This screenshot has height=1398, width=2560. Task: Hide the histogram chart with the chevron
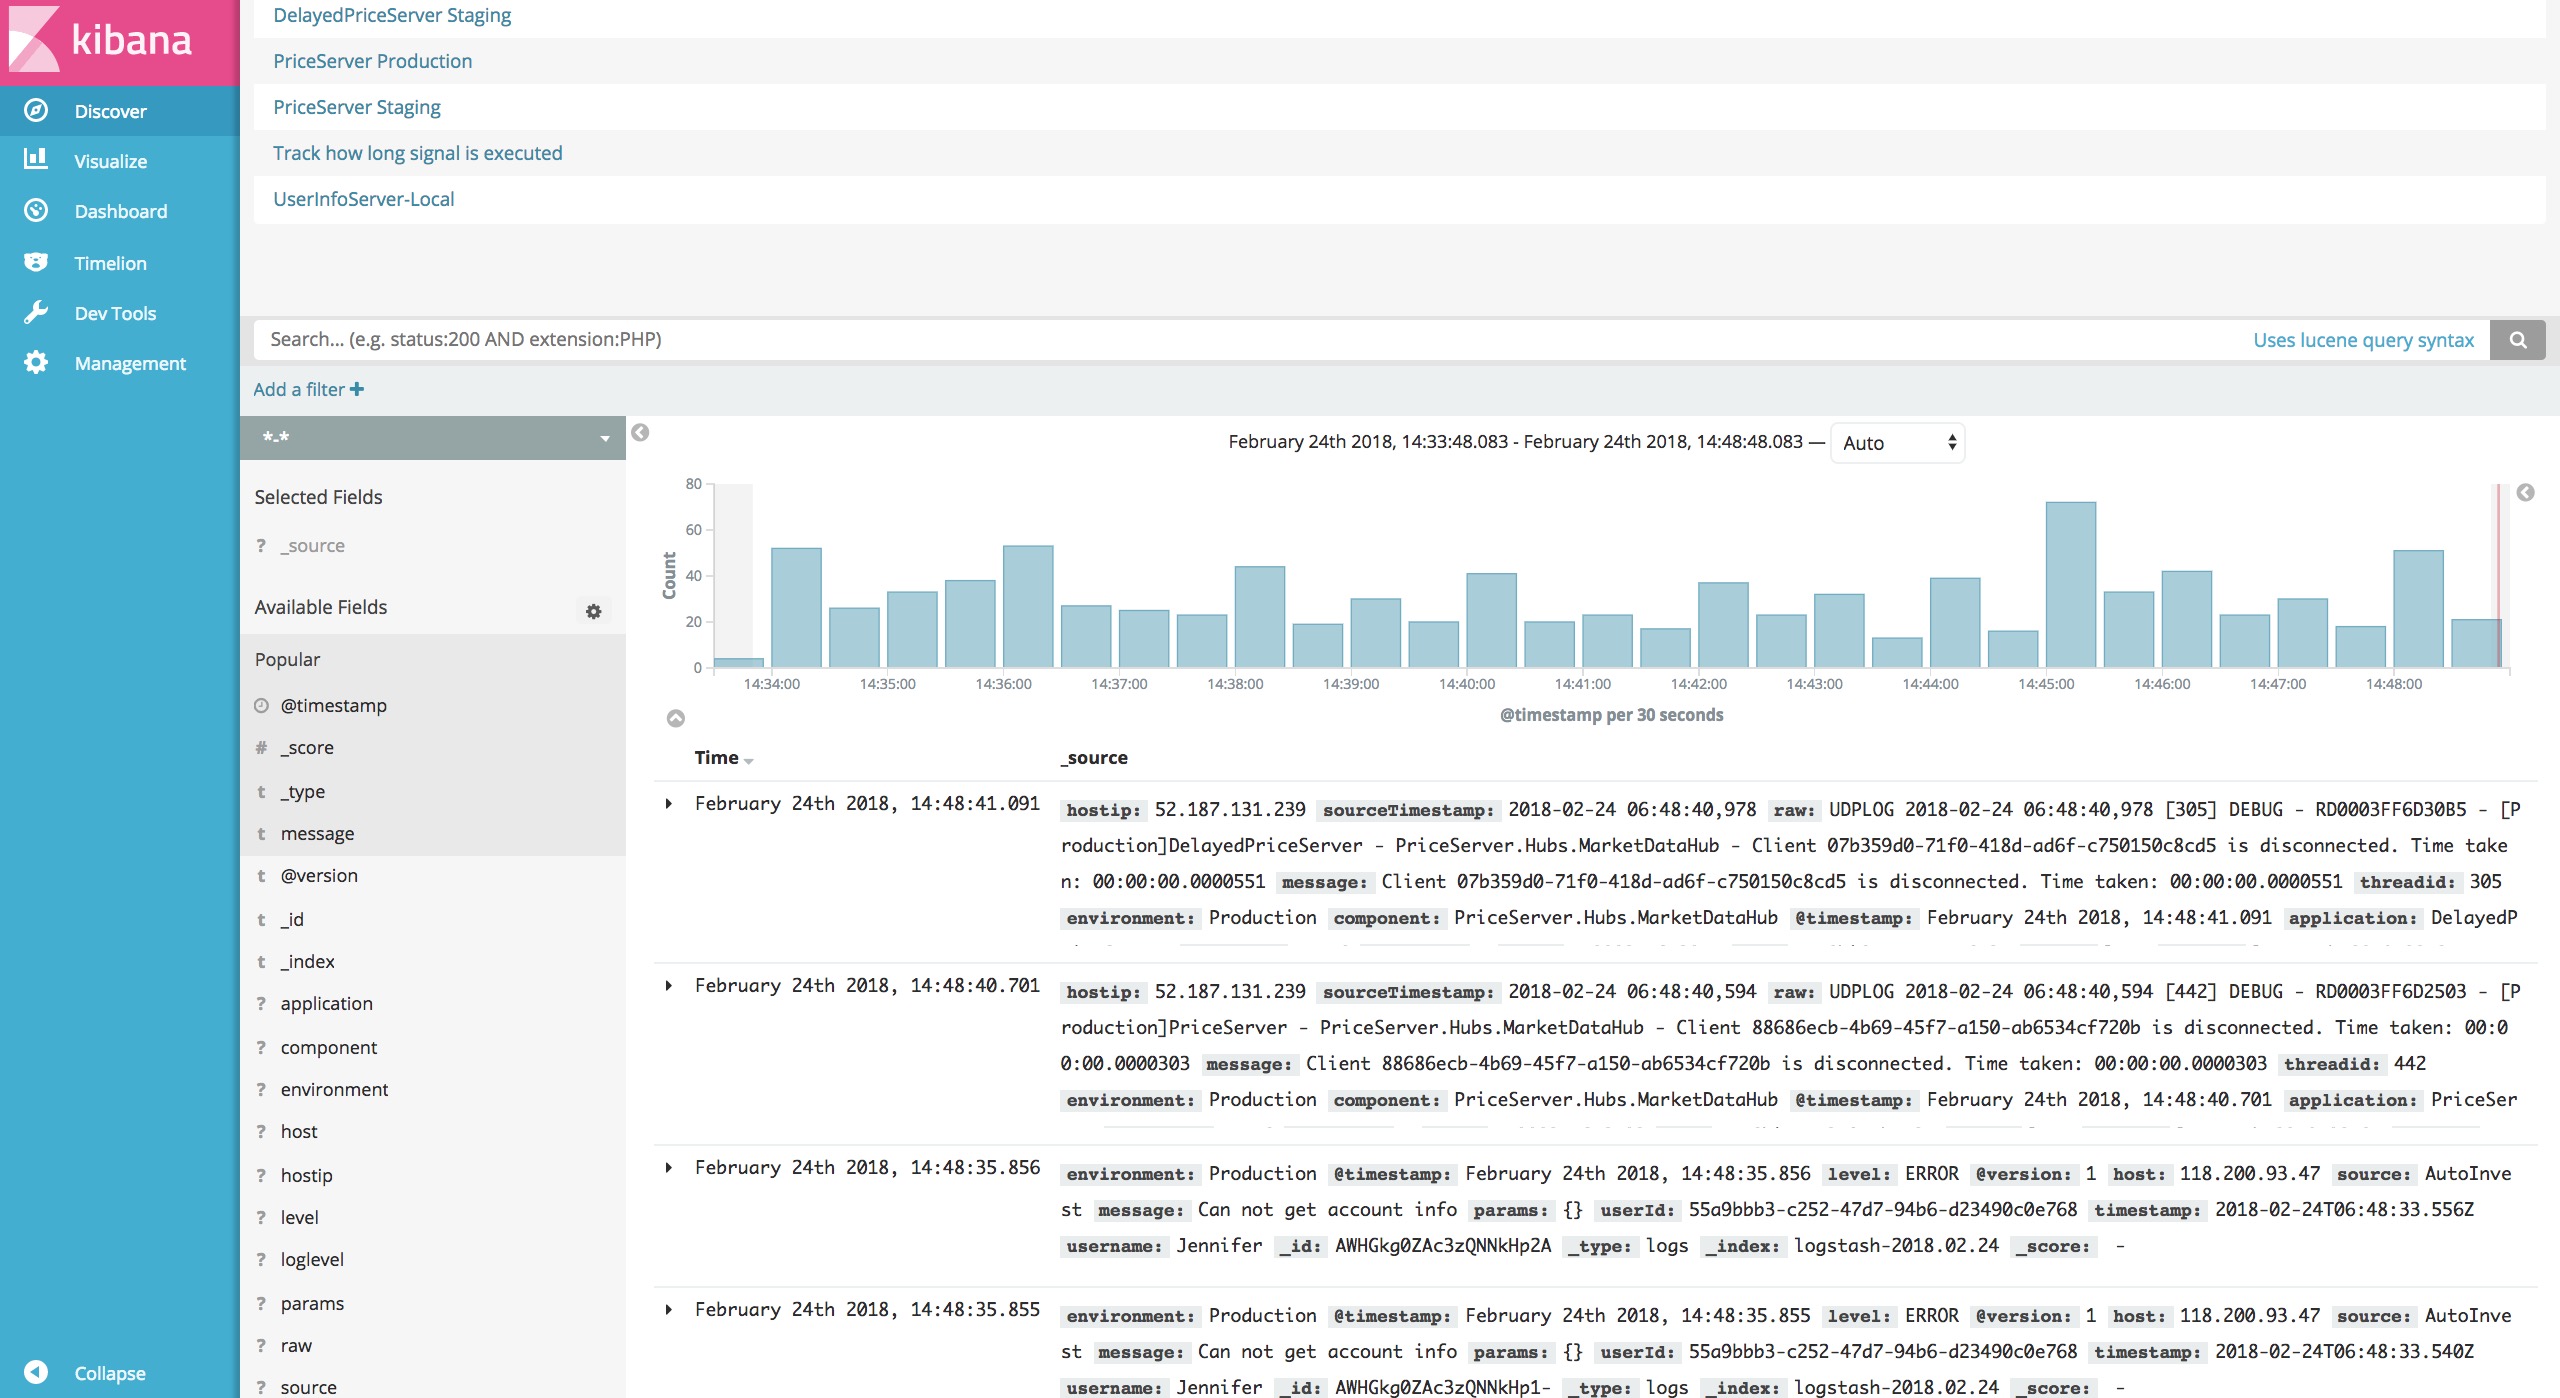tap(676, 718)
